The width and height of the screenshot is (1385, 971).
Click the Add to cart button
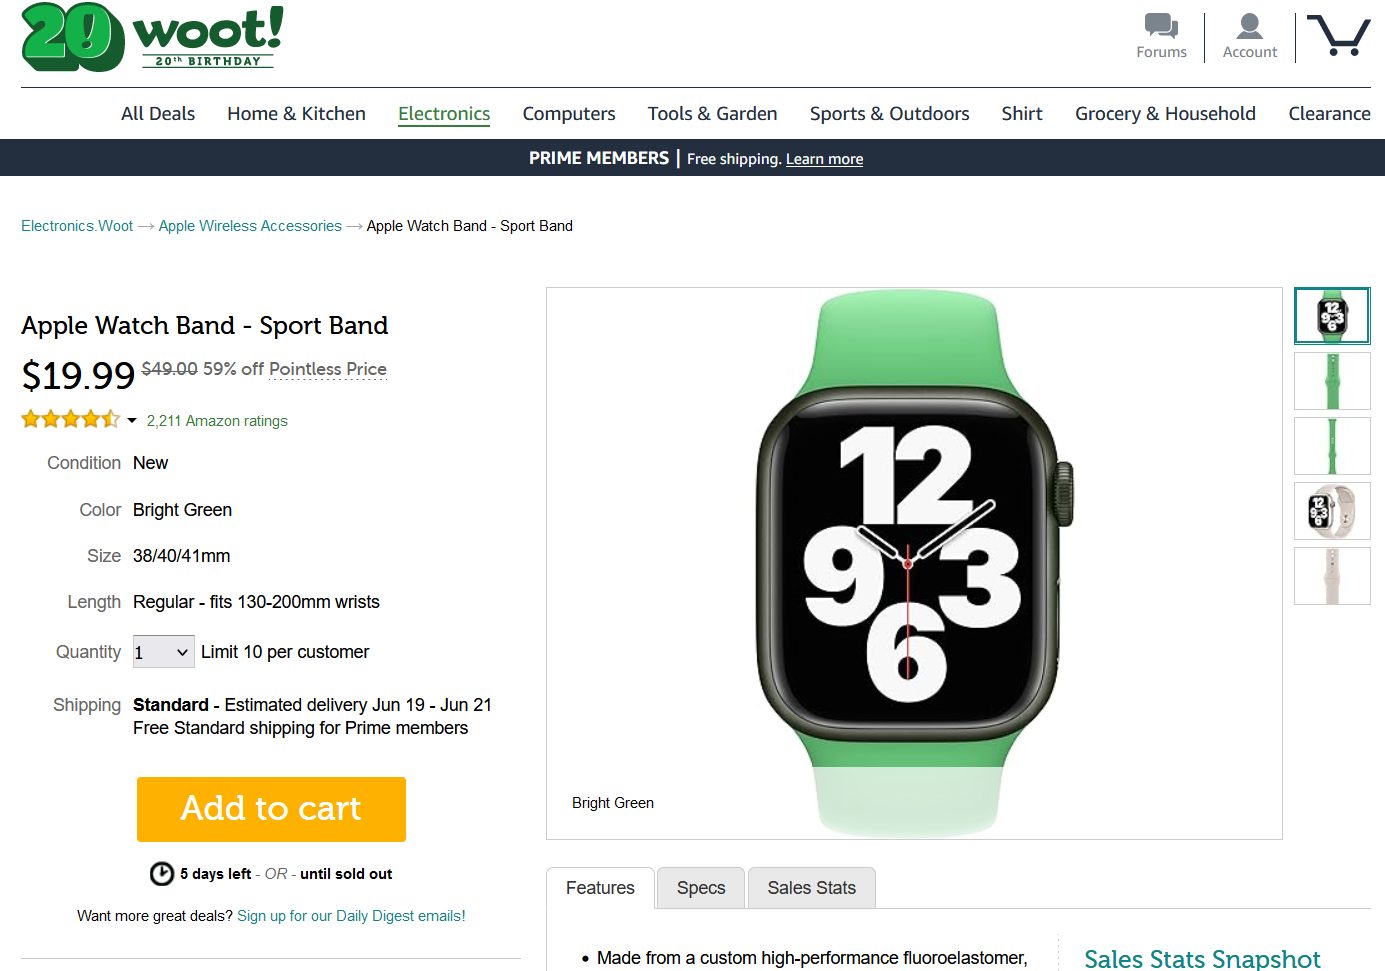(x=271, y=809)
